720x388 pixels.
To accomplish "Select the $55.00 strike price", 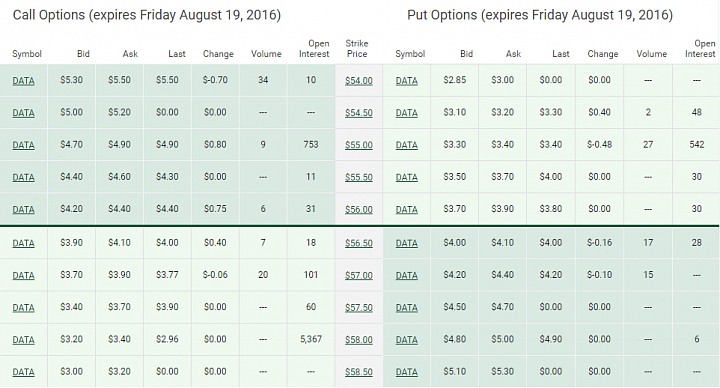I will click(x=359, y=145).
